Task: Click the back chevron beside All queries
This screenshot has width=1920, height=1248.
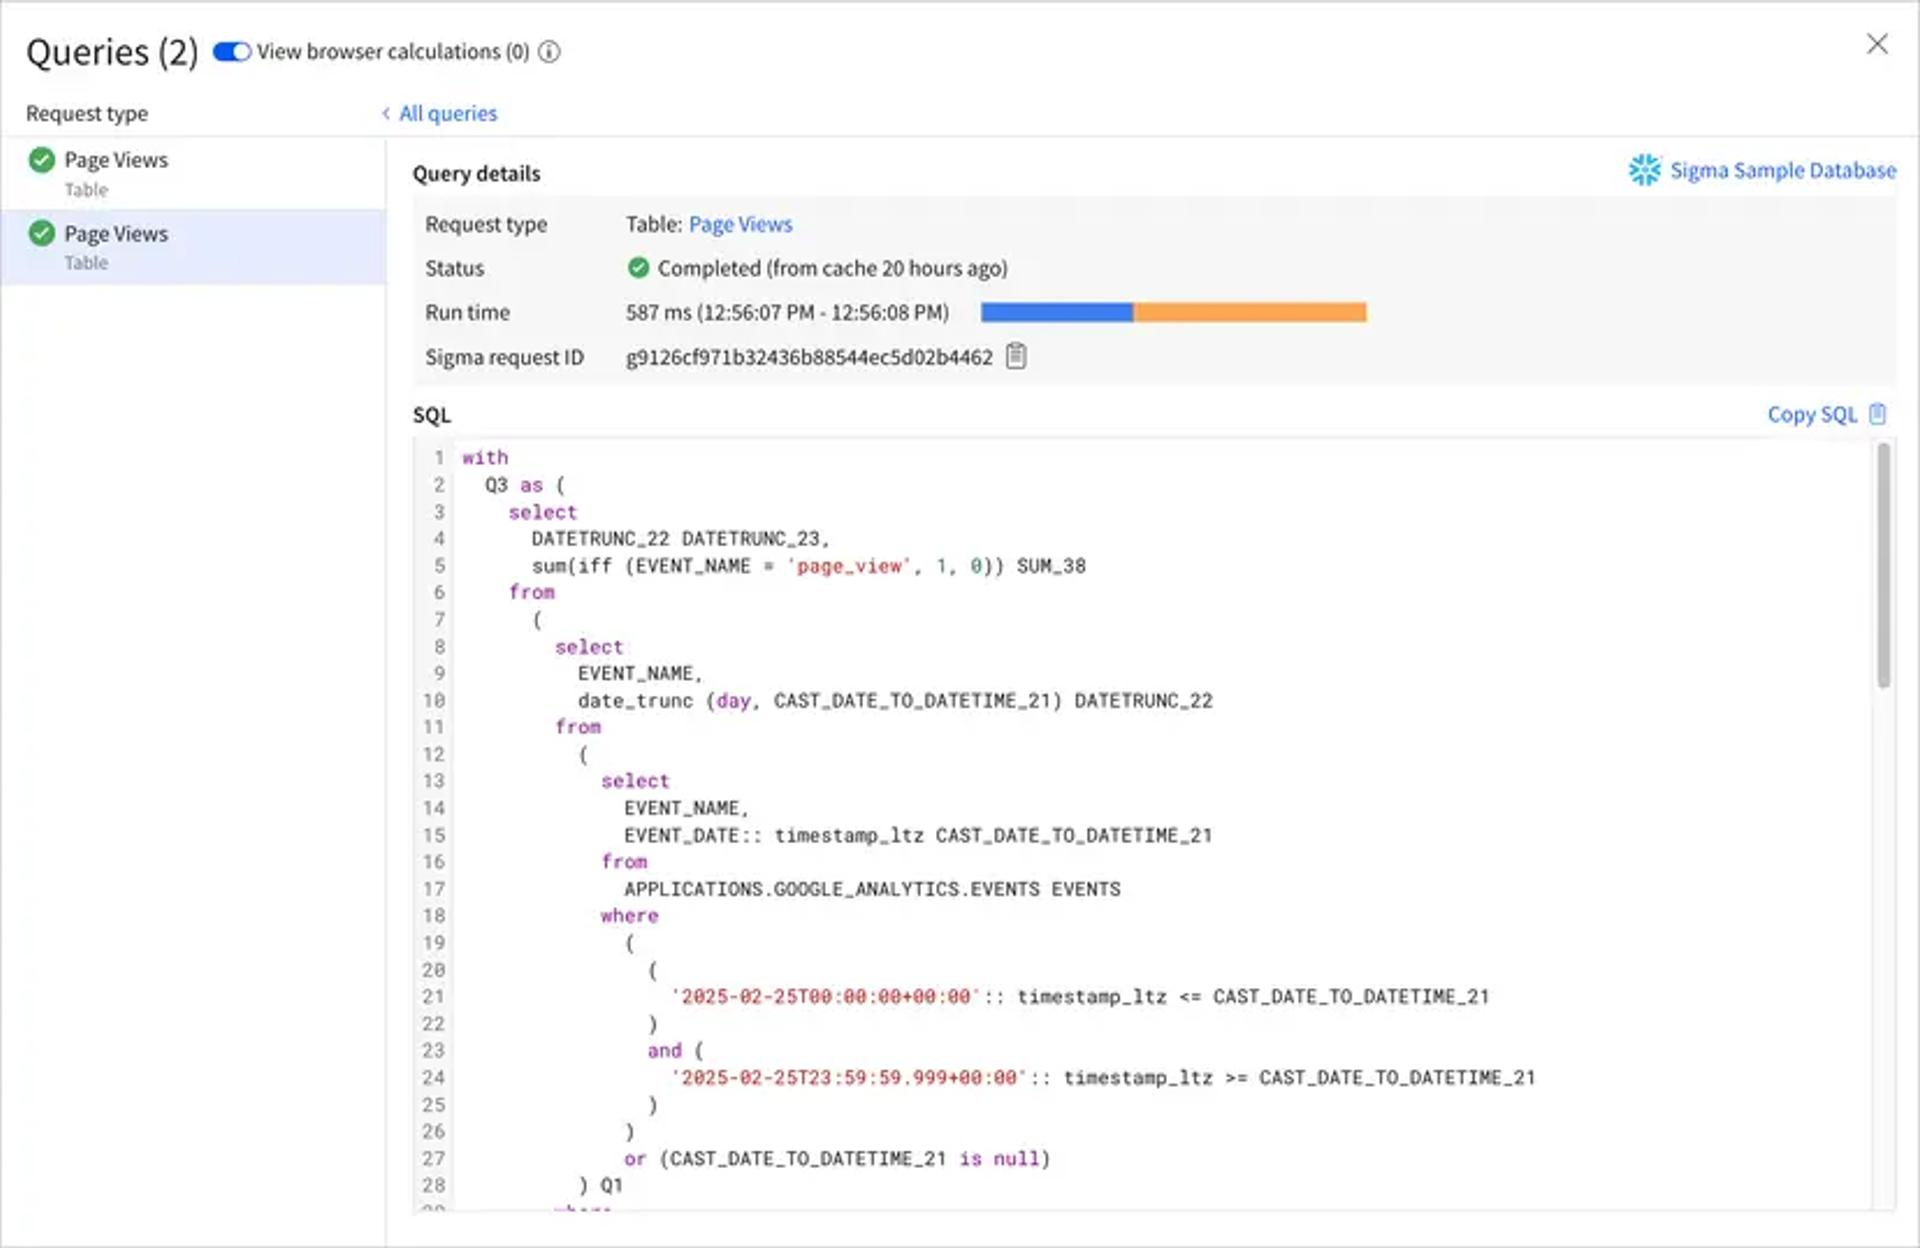Action: pos(386,113)
